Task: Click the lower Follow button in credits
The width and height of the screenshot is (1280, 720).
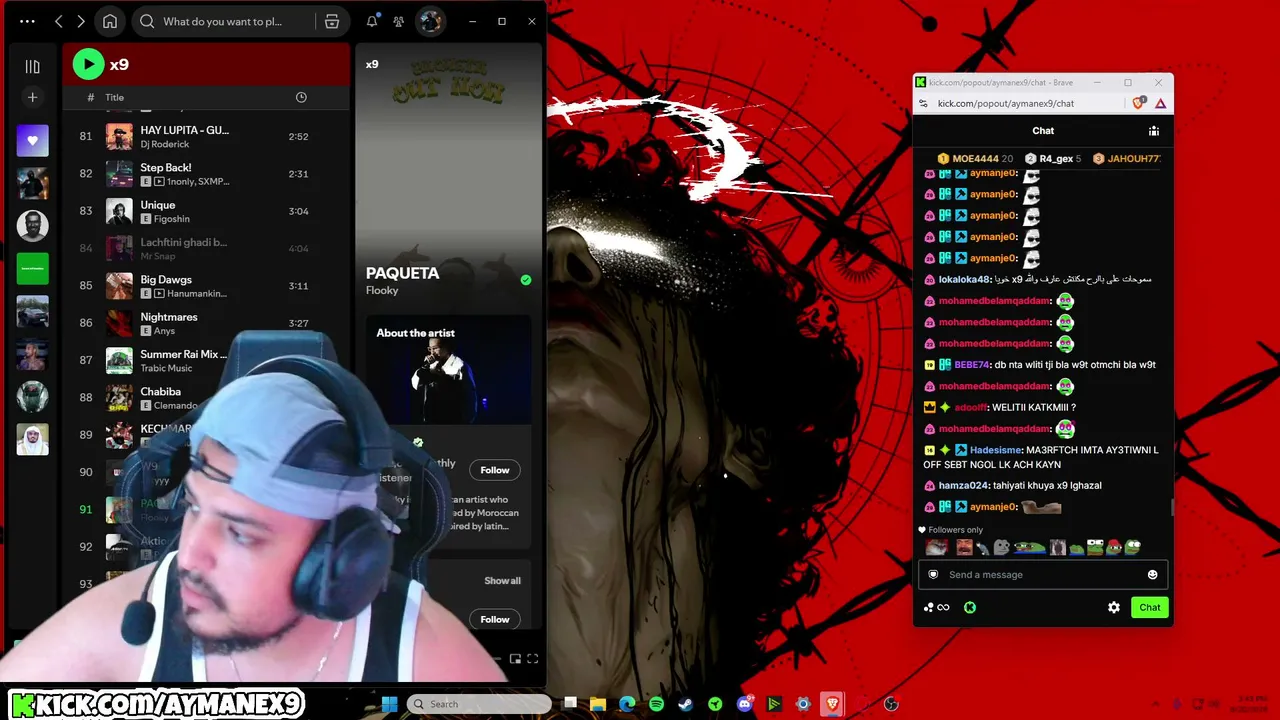Action: coord(495,619)
